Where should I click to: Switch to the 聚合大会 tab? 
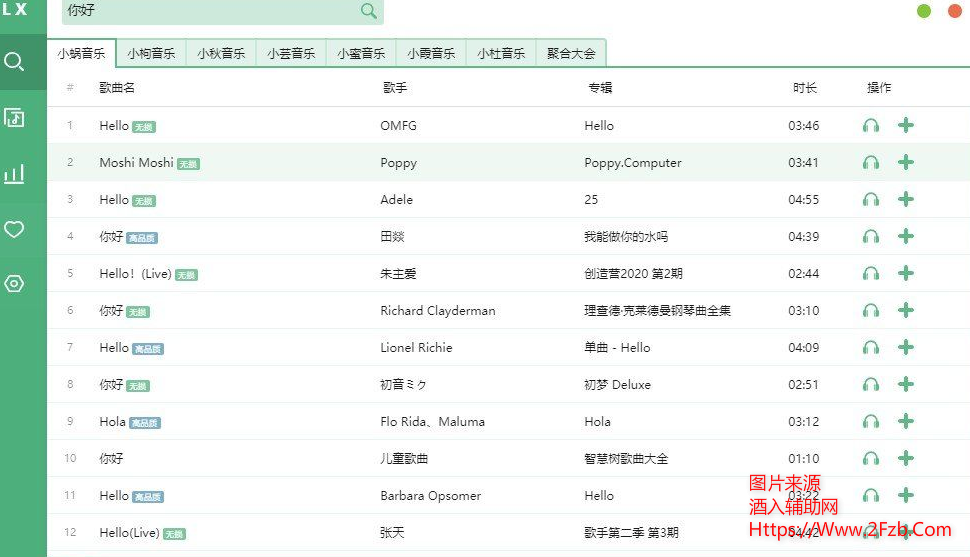point(571,54)
